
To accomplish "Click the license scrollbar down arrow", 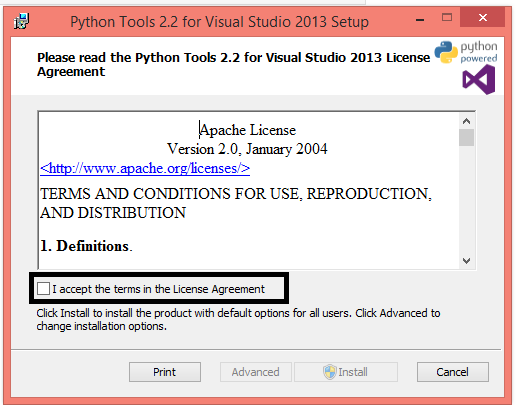I will click(466, 261).
